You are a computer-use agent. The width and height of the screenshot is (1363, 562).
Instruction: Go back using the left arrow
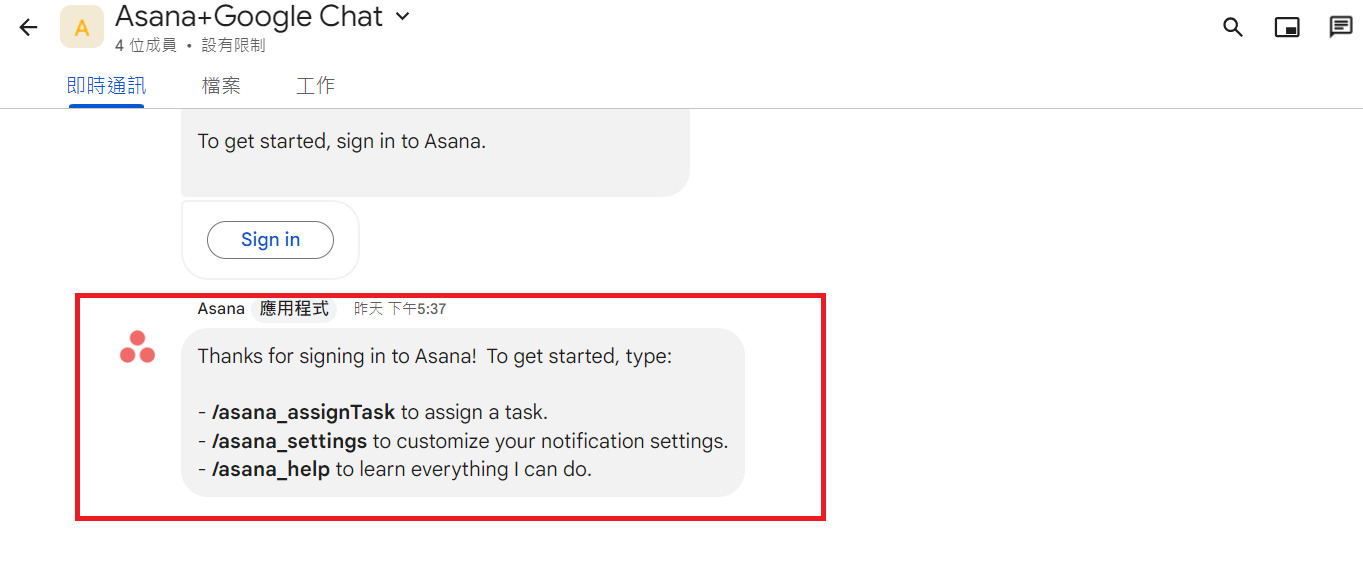click(28, 27)
